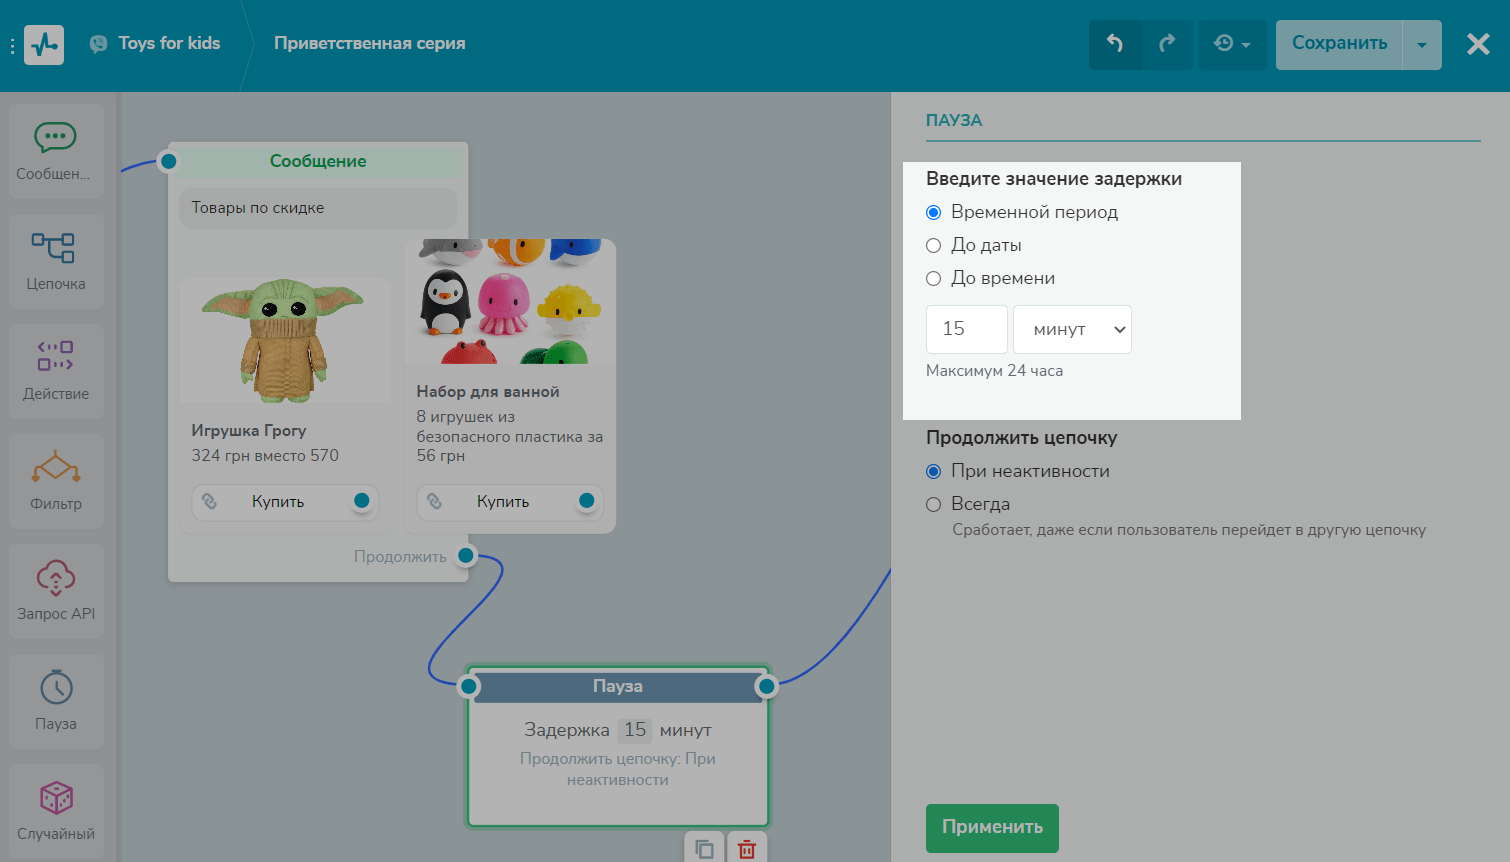This screenshot has width=1510, height=862.
Task: Delete the Pause block with trash icon
Action: [x=746, y=848]
